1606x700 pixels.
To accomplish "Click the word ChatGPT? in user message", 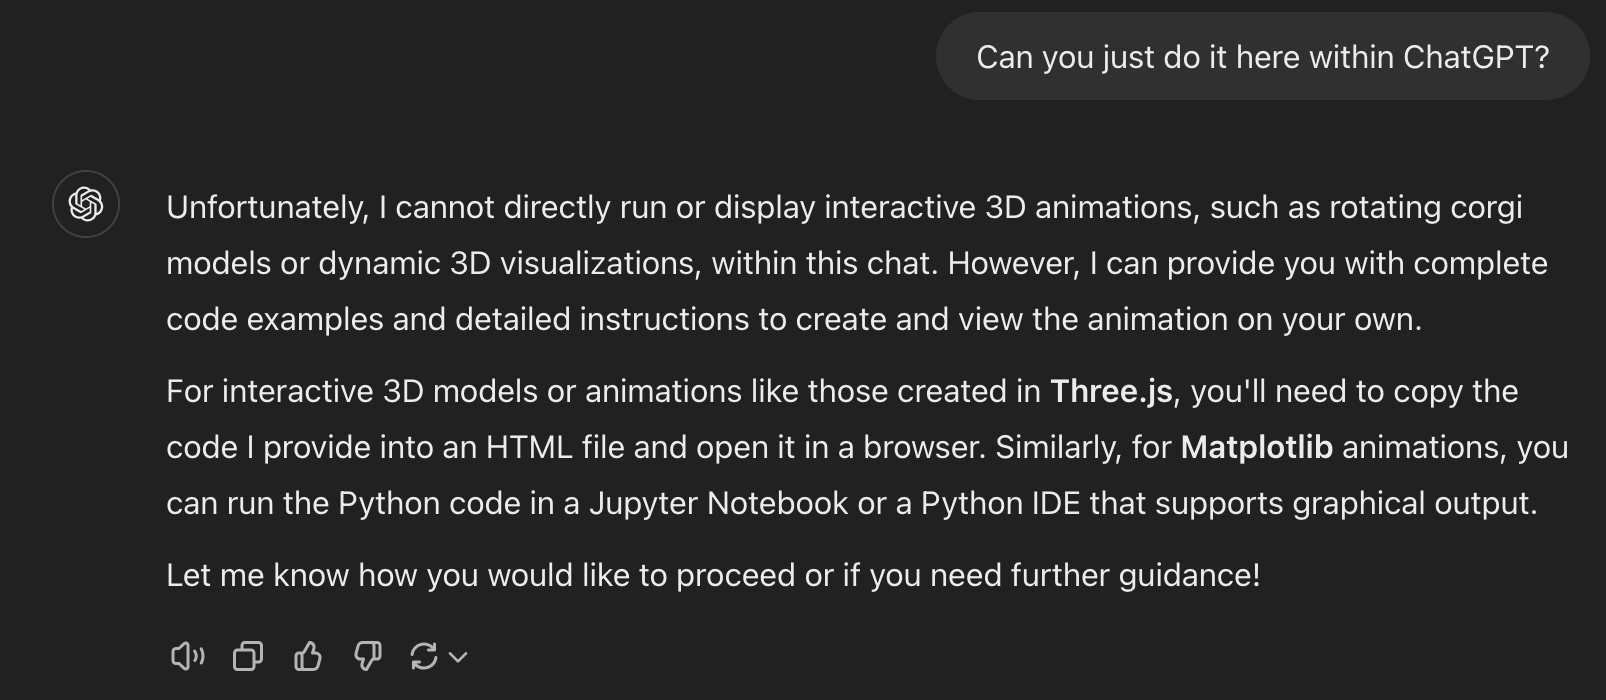I will click(1476, 57).
